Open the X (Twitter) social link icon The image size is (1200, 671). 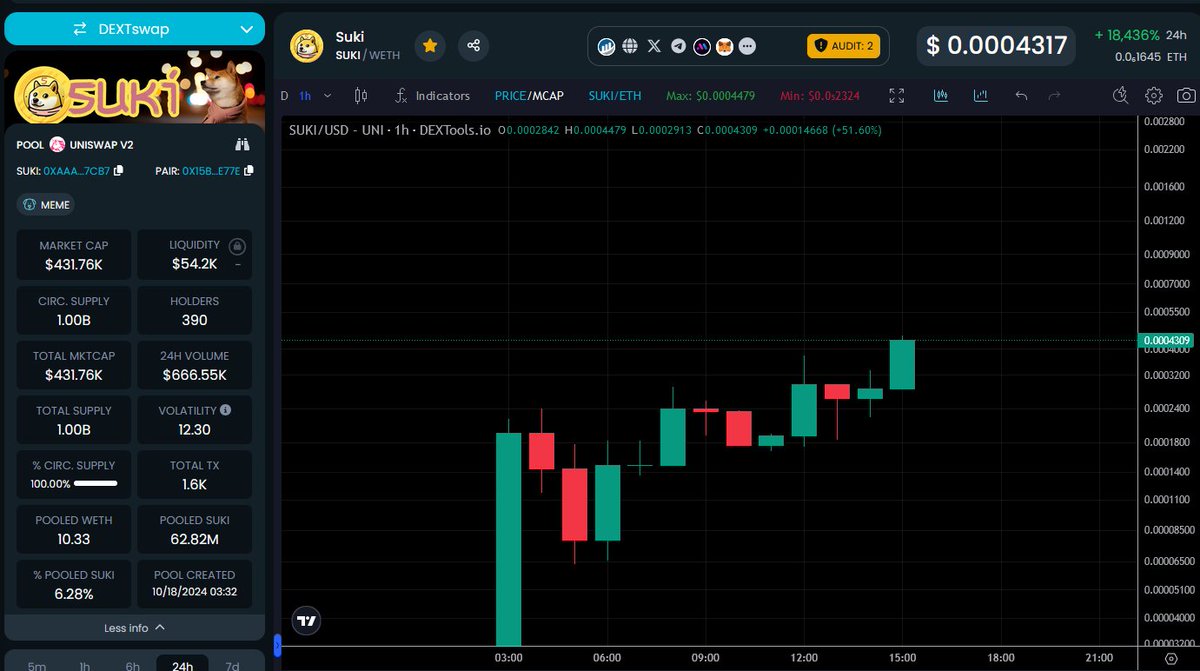click(x=654, y=46)
